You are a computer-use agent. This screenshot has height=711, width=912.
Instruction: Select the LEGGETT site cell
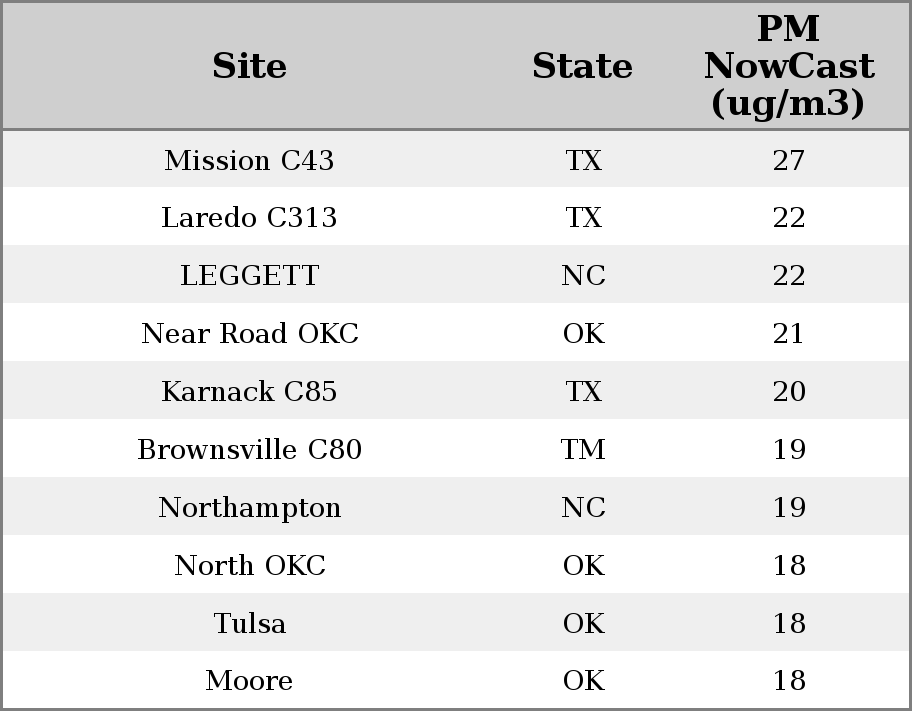[x=249, y=276]
